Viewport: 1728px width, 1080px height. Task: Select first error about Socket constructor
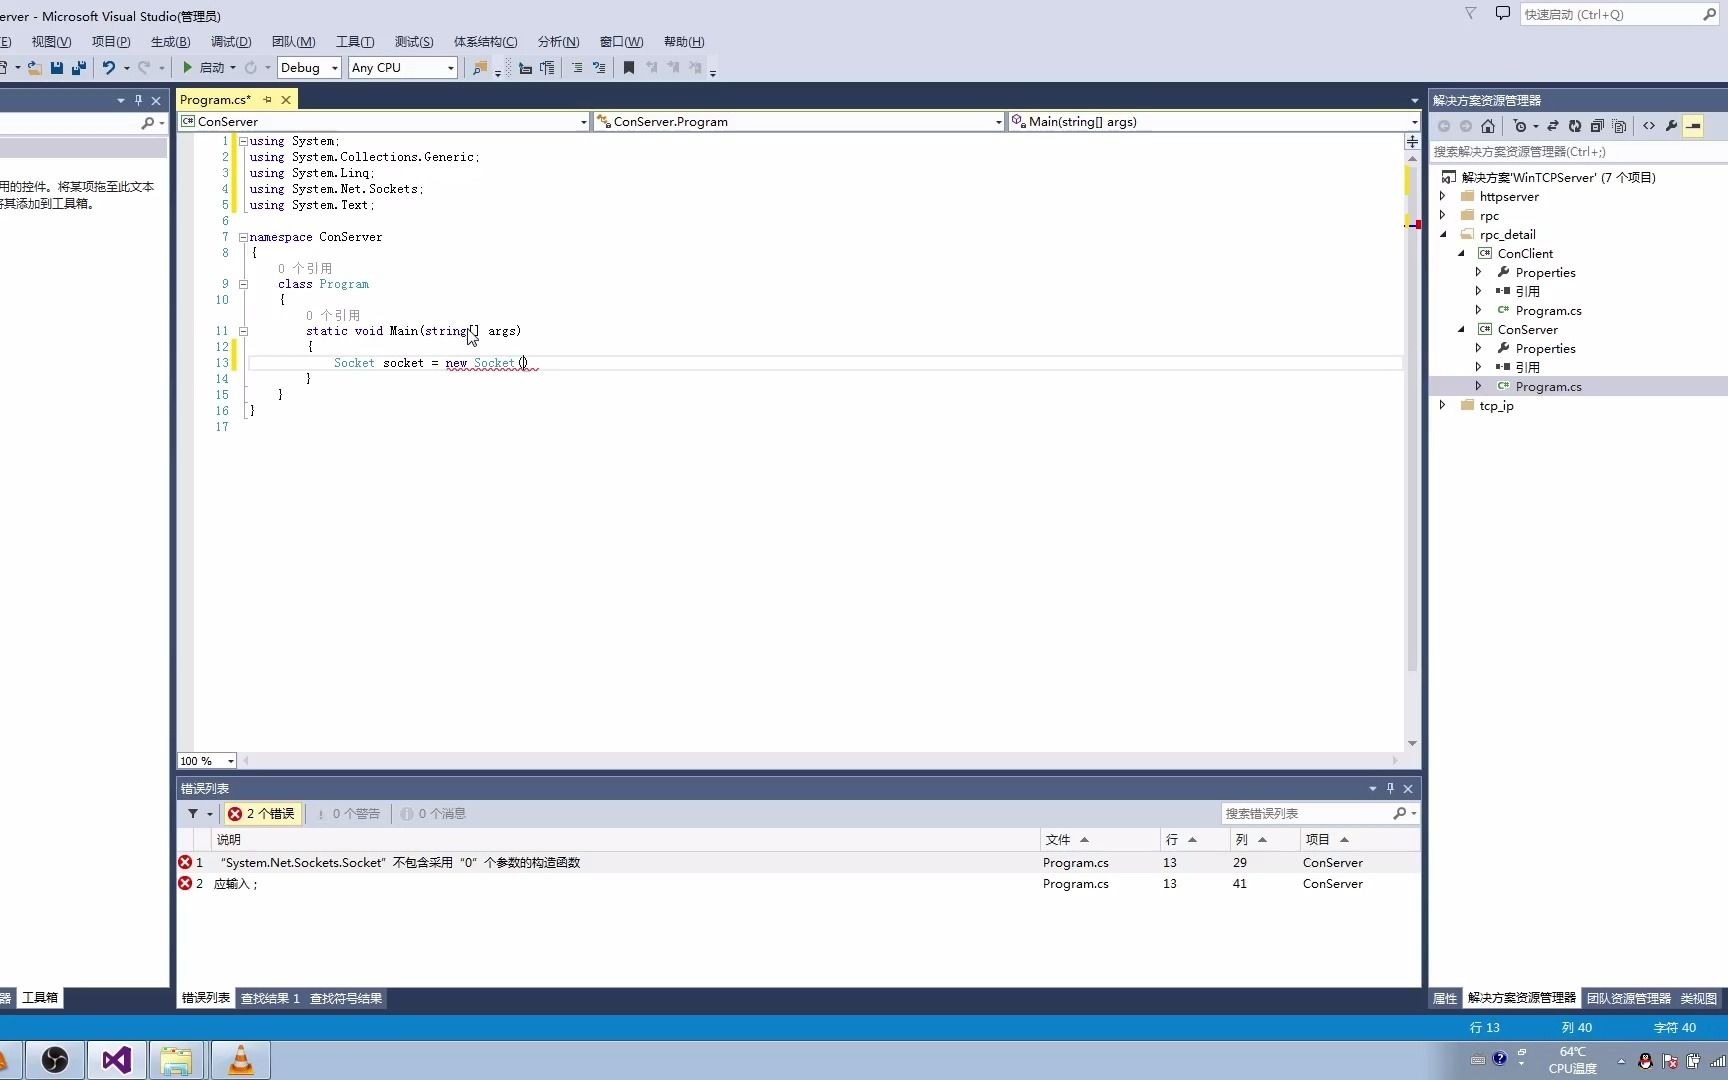[x=798, y=863]
